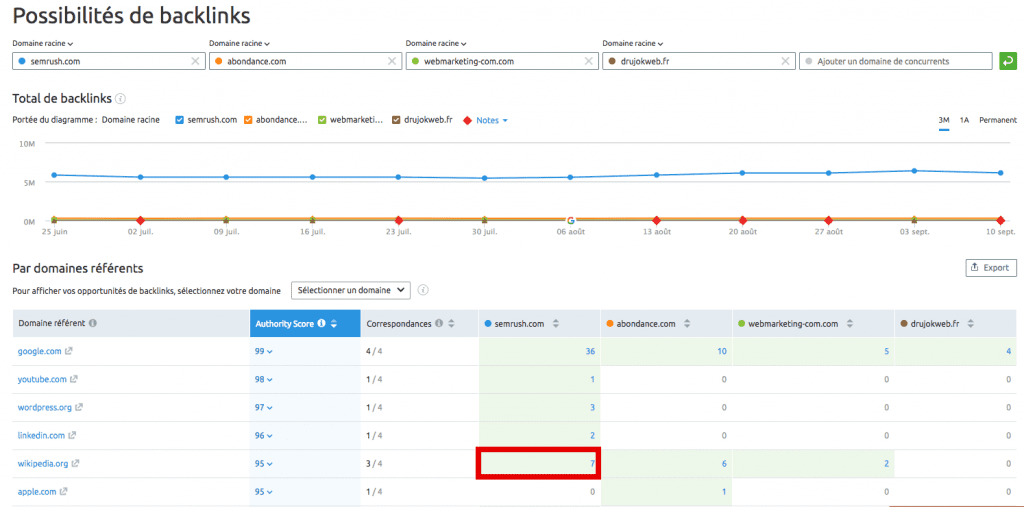Sort the drujokweb.fr column
This screenshot has width=1024, height=507.
970,323
